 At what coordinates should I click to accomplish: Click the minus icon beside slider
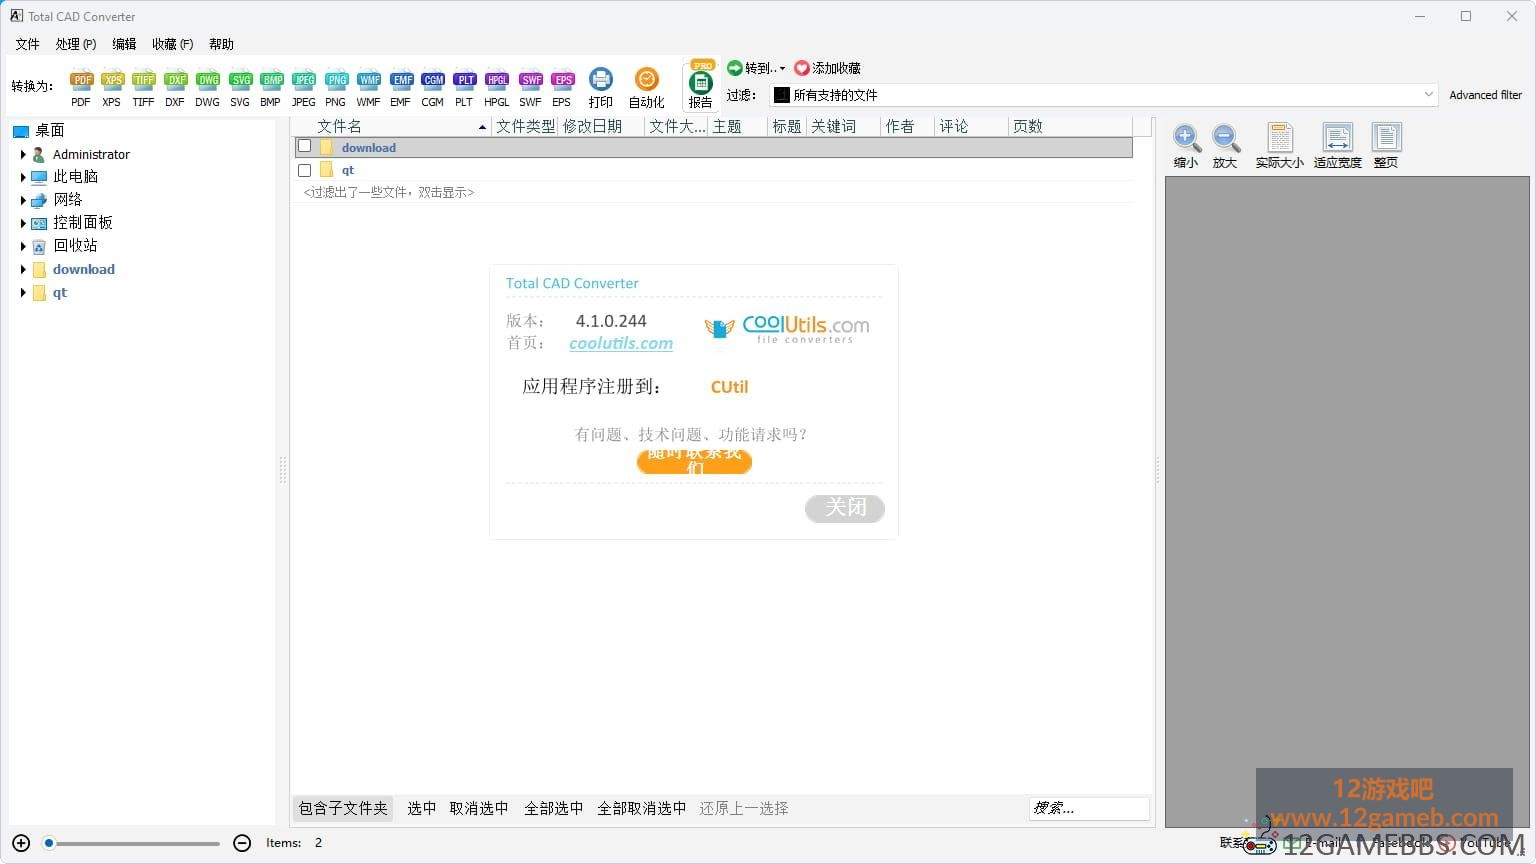(242, 843)
